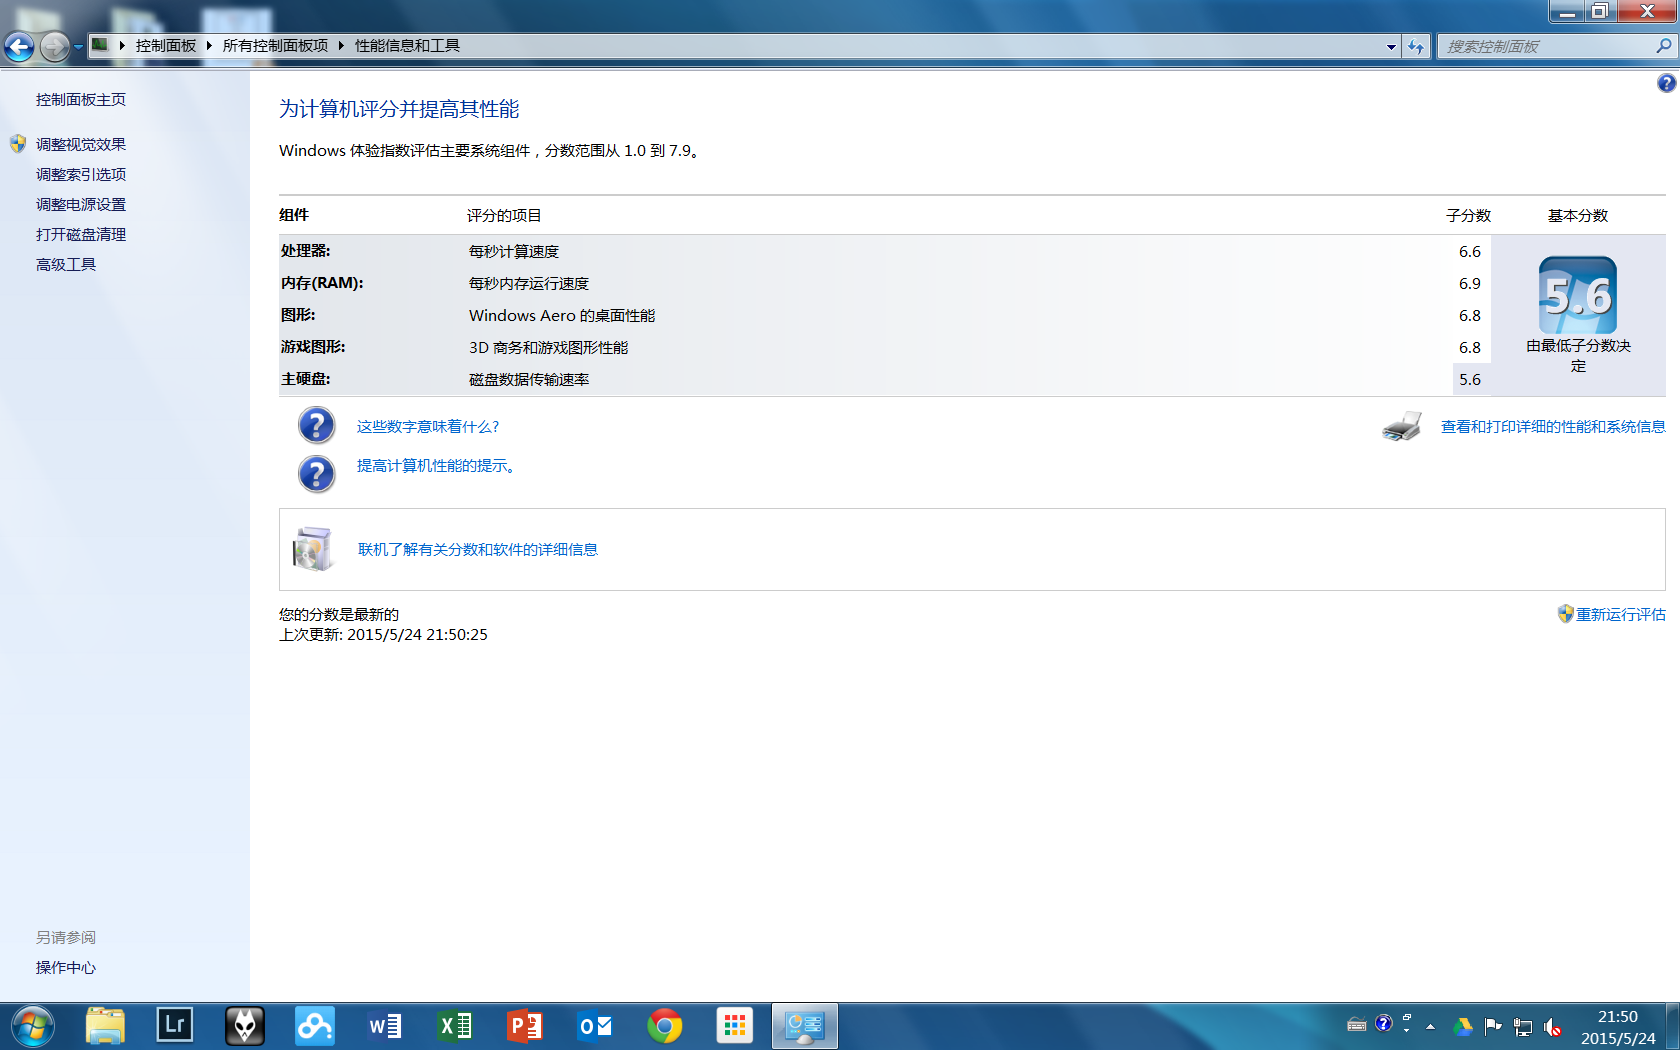
Task: Open Excel from the taskbar
Action: tap(455, 1025)
